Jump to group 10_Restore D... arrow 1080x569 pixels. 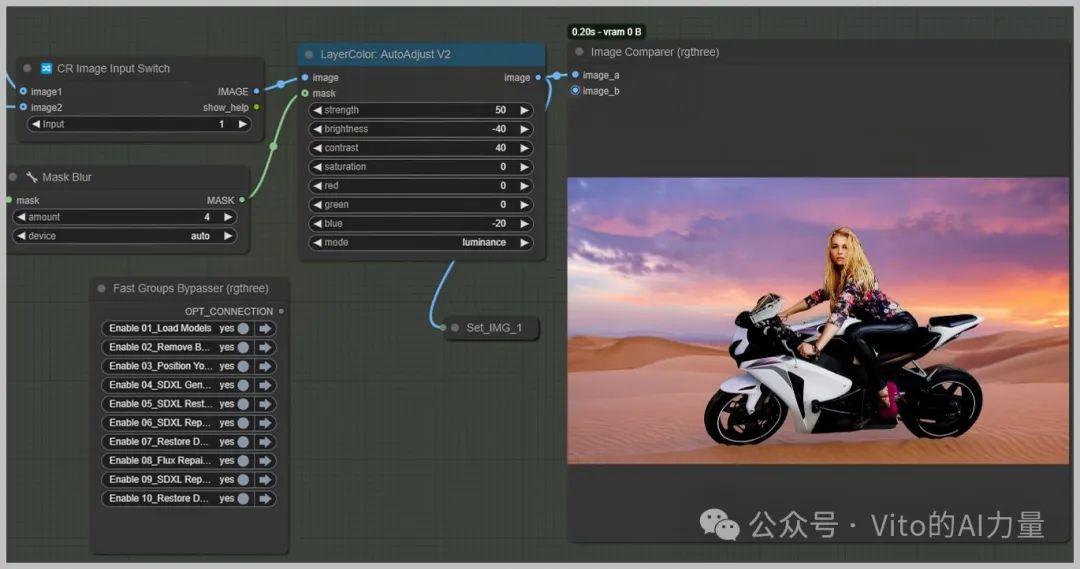pyautogui.click(x=265, y=499)
